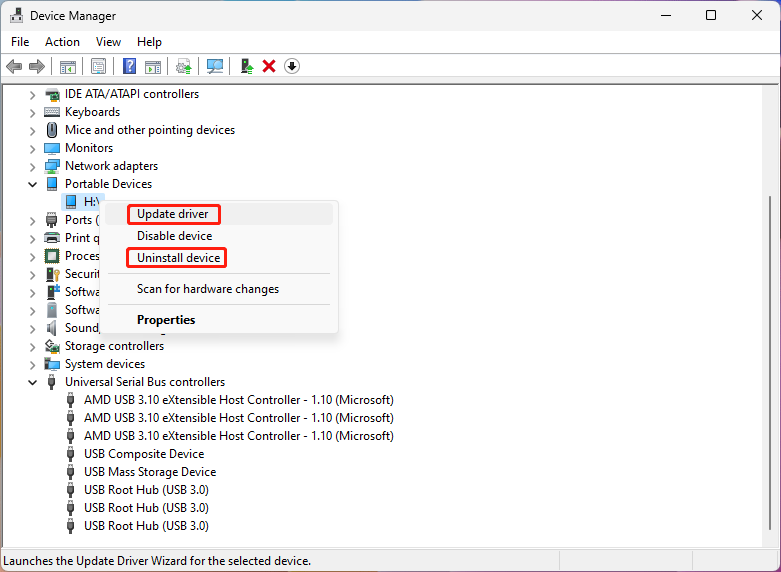Select the Monitors label
The image size is (781, 572).
pyautogui.click(x=89, y=148)
